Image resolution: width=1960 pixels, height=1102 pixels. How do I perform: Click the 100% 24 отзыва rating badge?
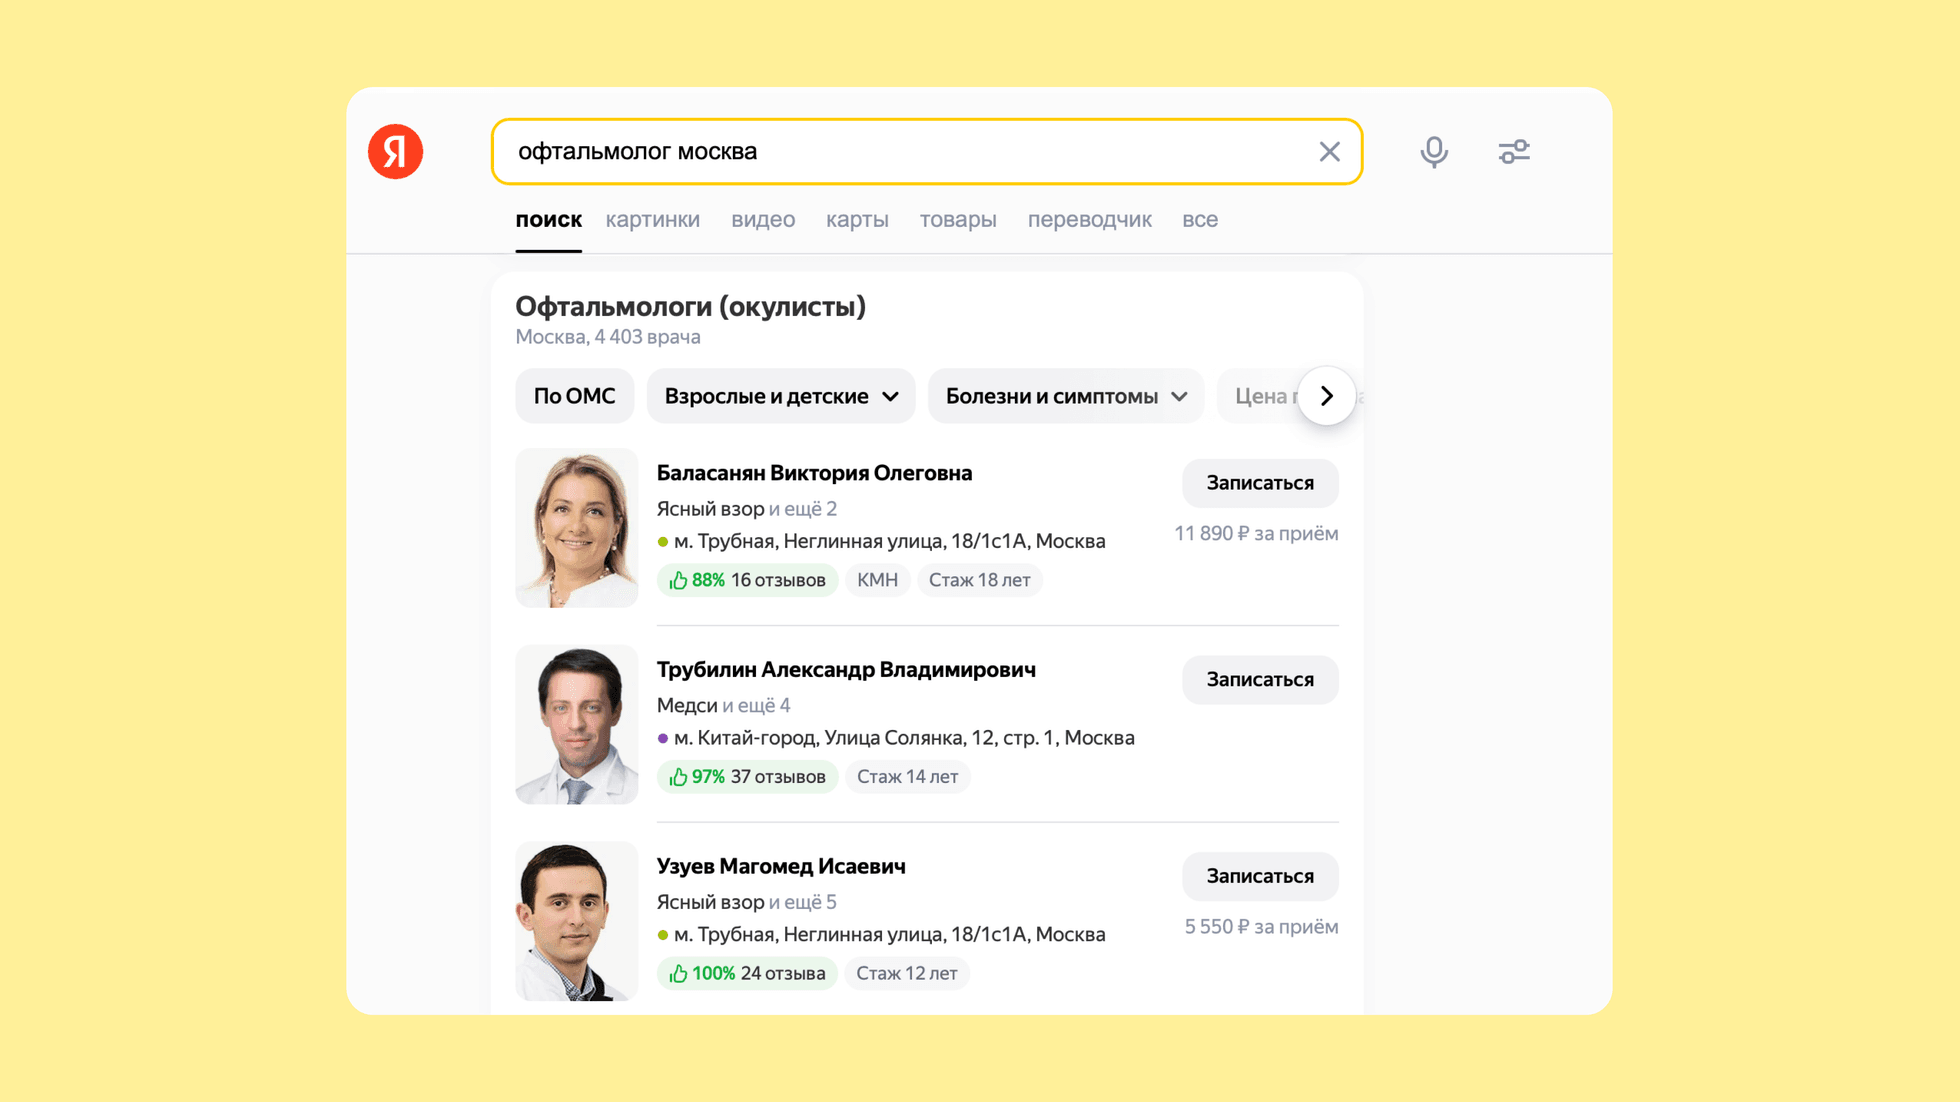(x=747, y=974)
